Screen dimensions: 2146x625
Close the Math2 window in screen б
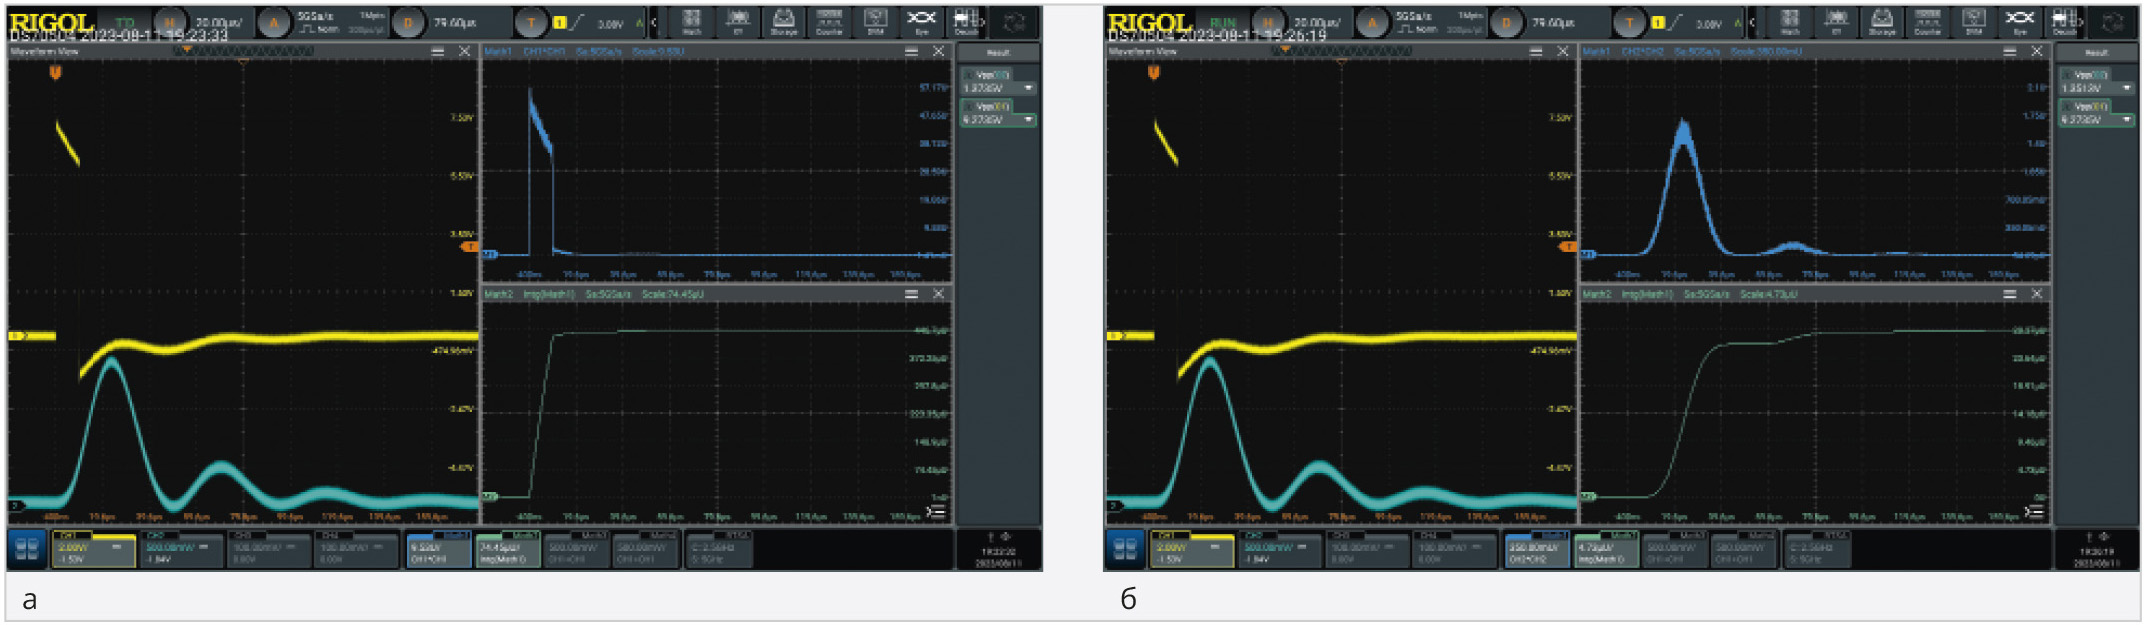(2037, 294)
